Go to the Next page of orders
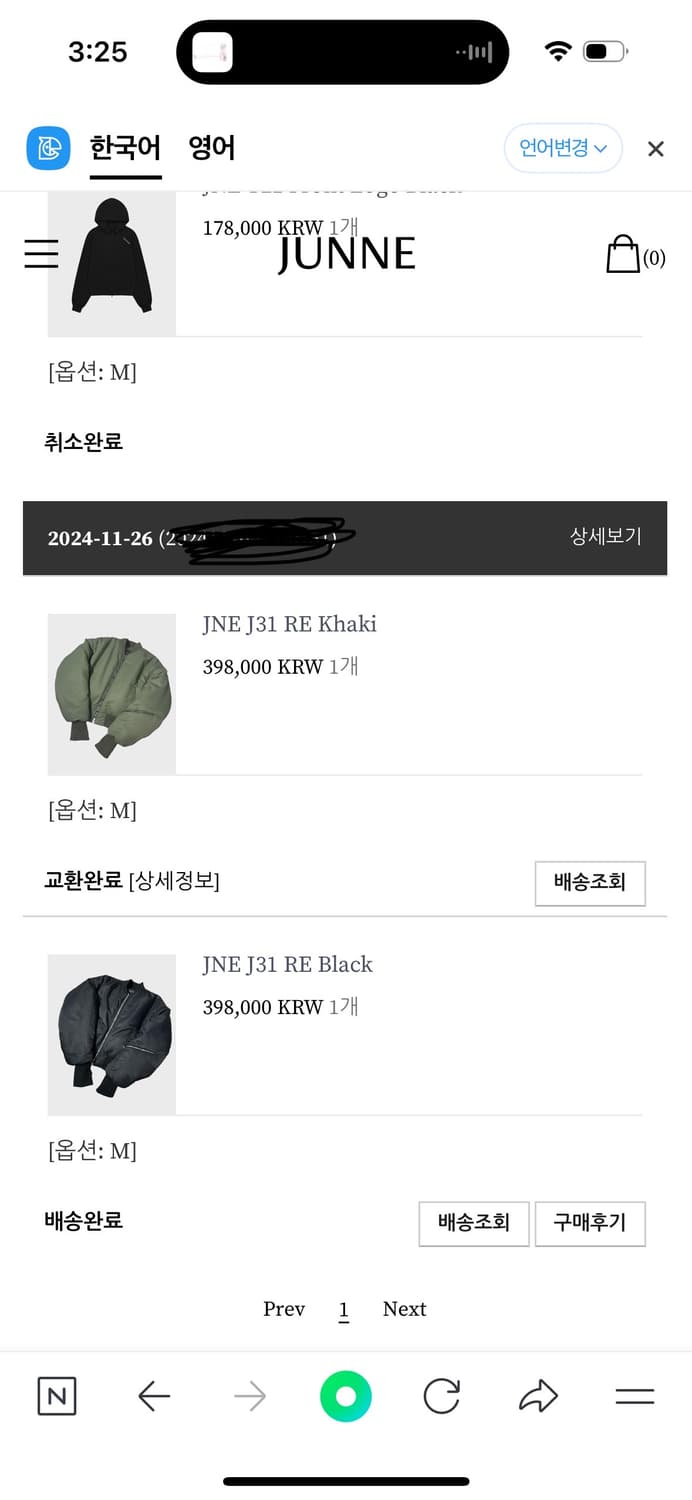Viewport: 692px width, 1500px height. tap(404, 1309)
